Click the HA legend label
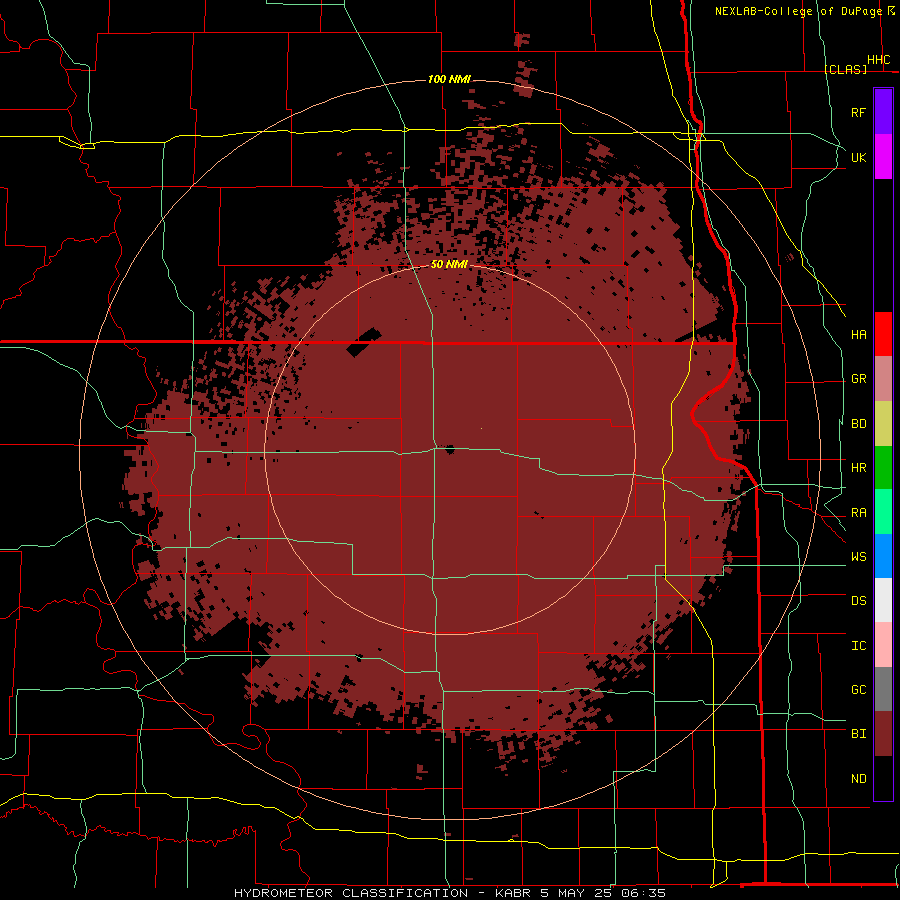 (859, 335)
